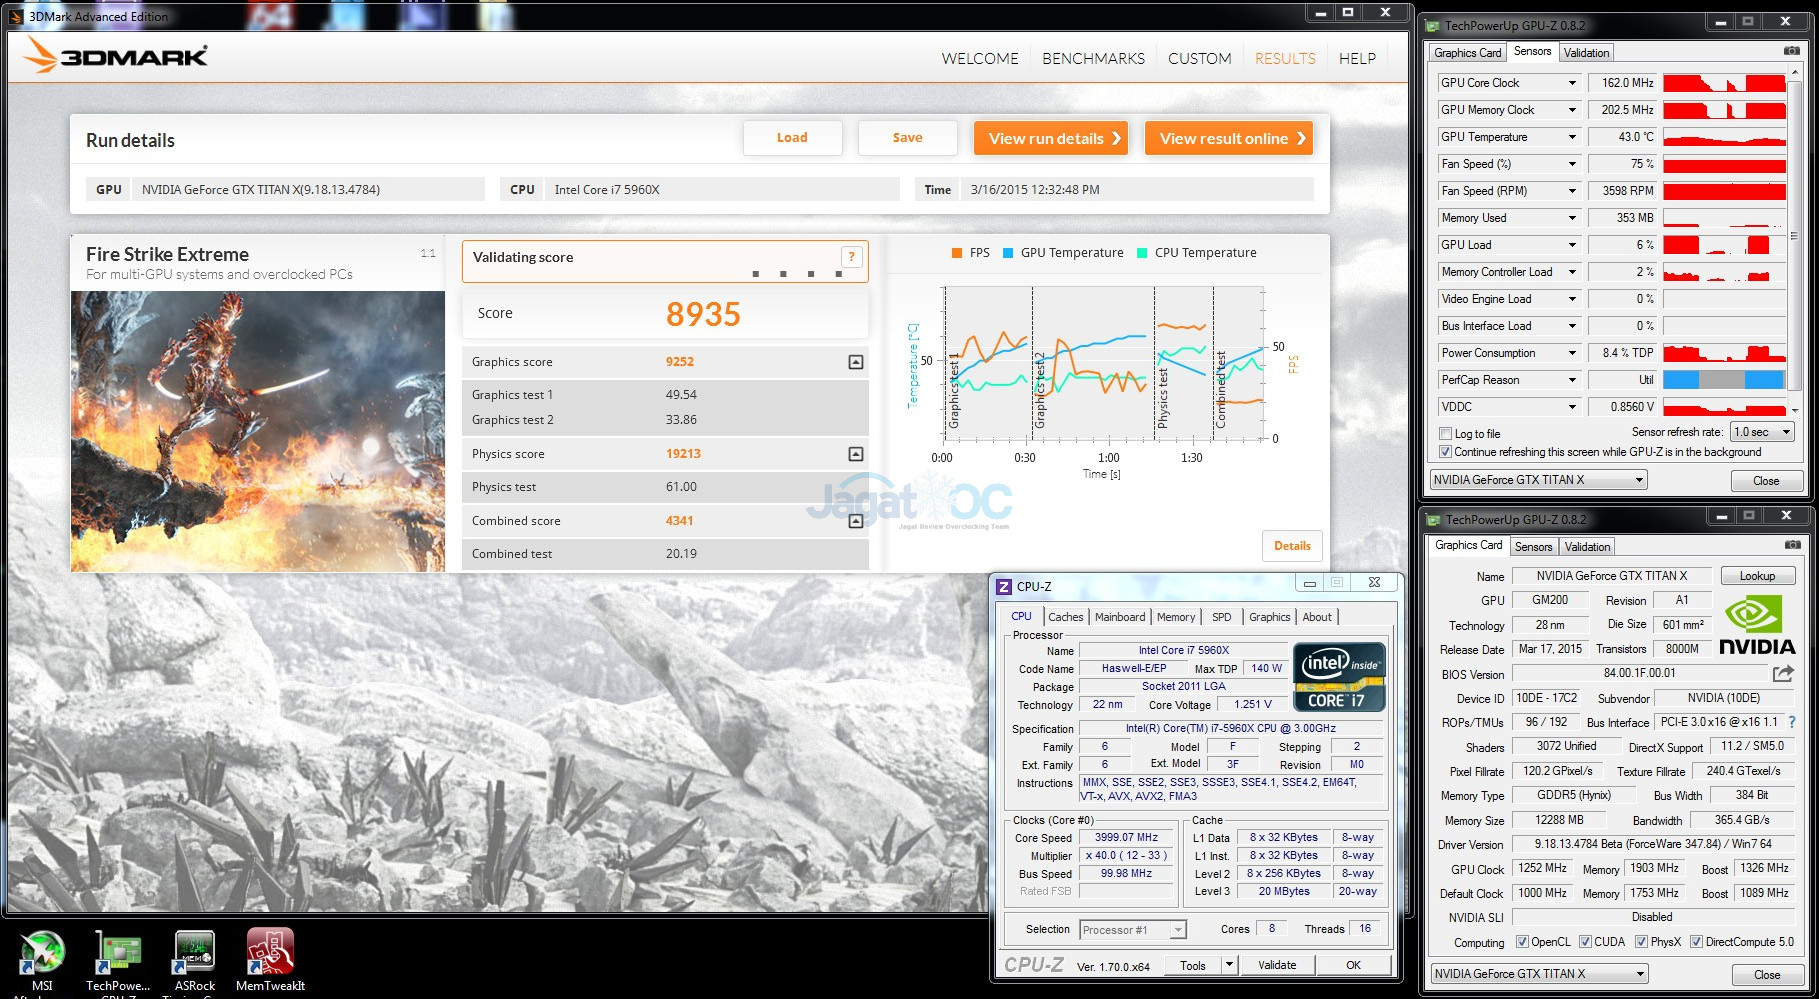Open MSI Afterburner desktop shortcut
Viewport: 1819px width, 999px height.
pos(42,955)
